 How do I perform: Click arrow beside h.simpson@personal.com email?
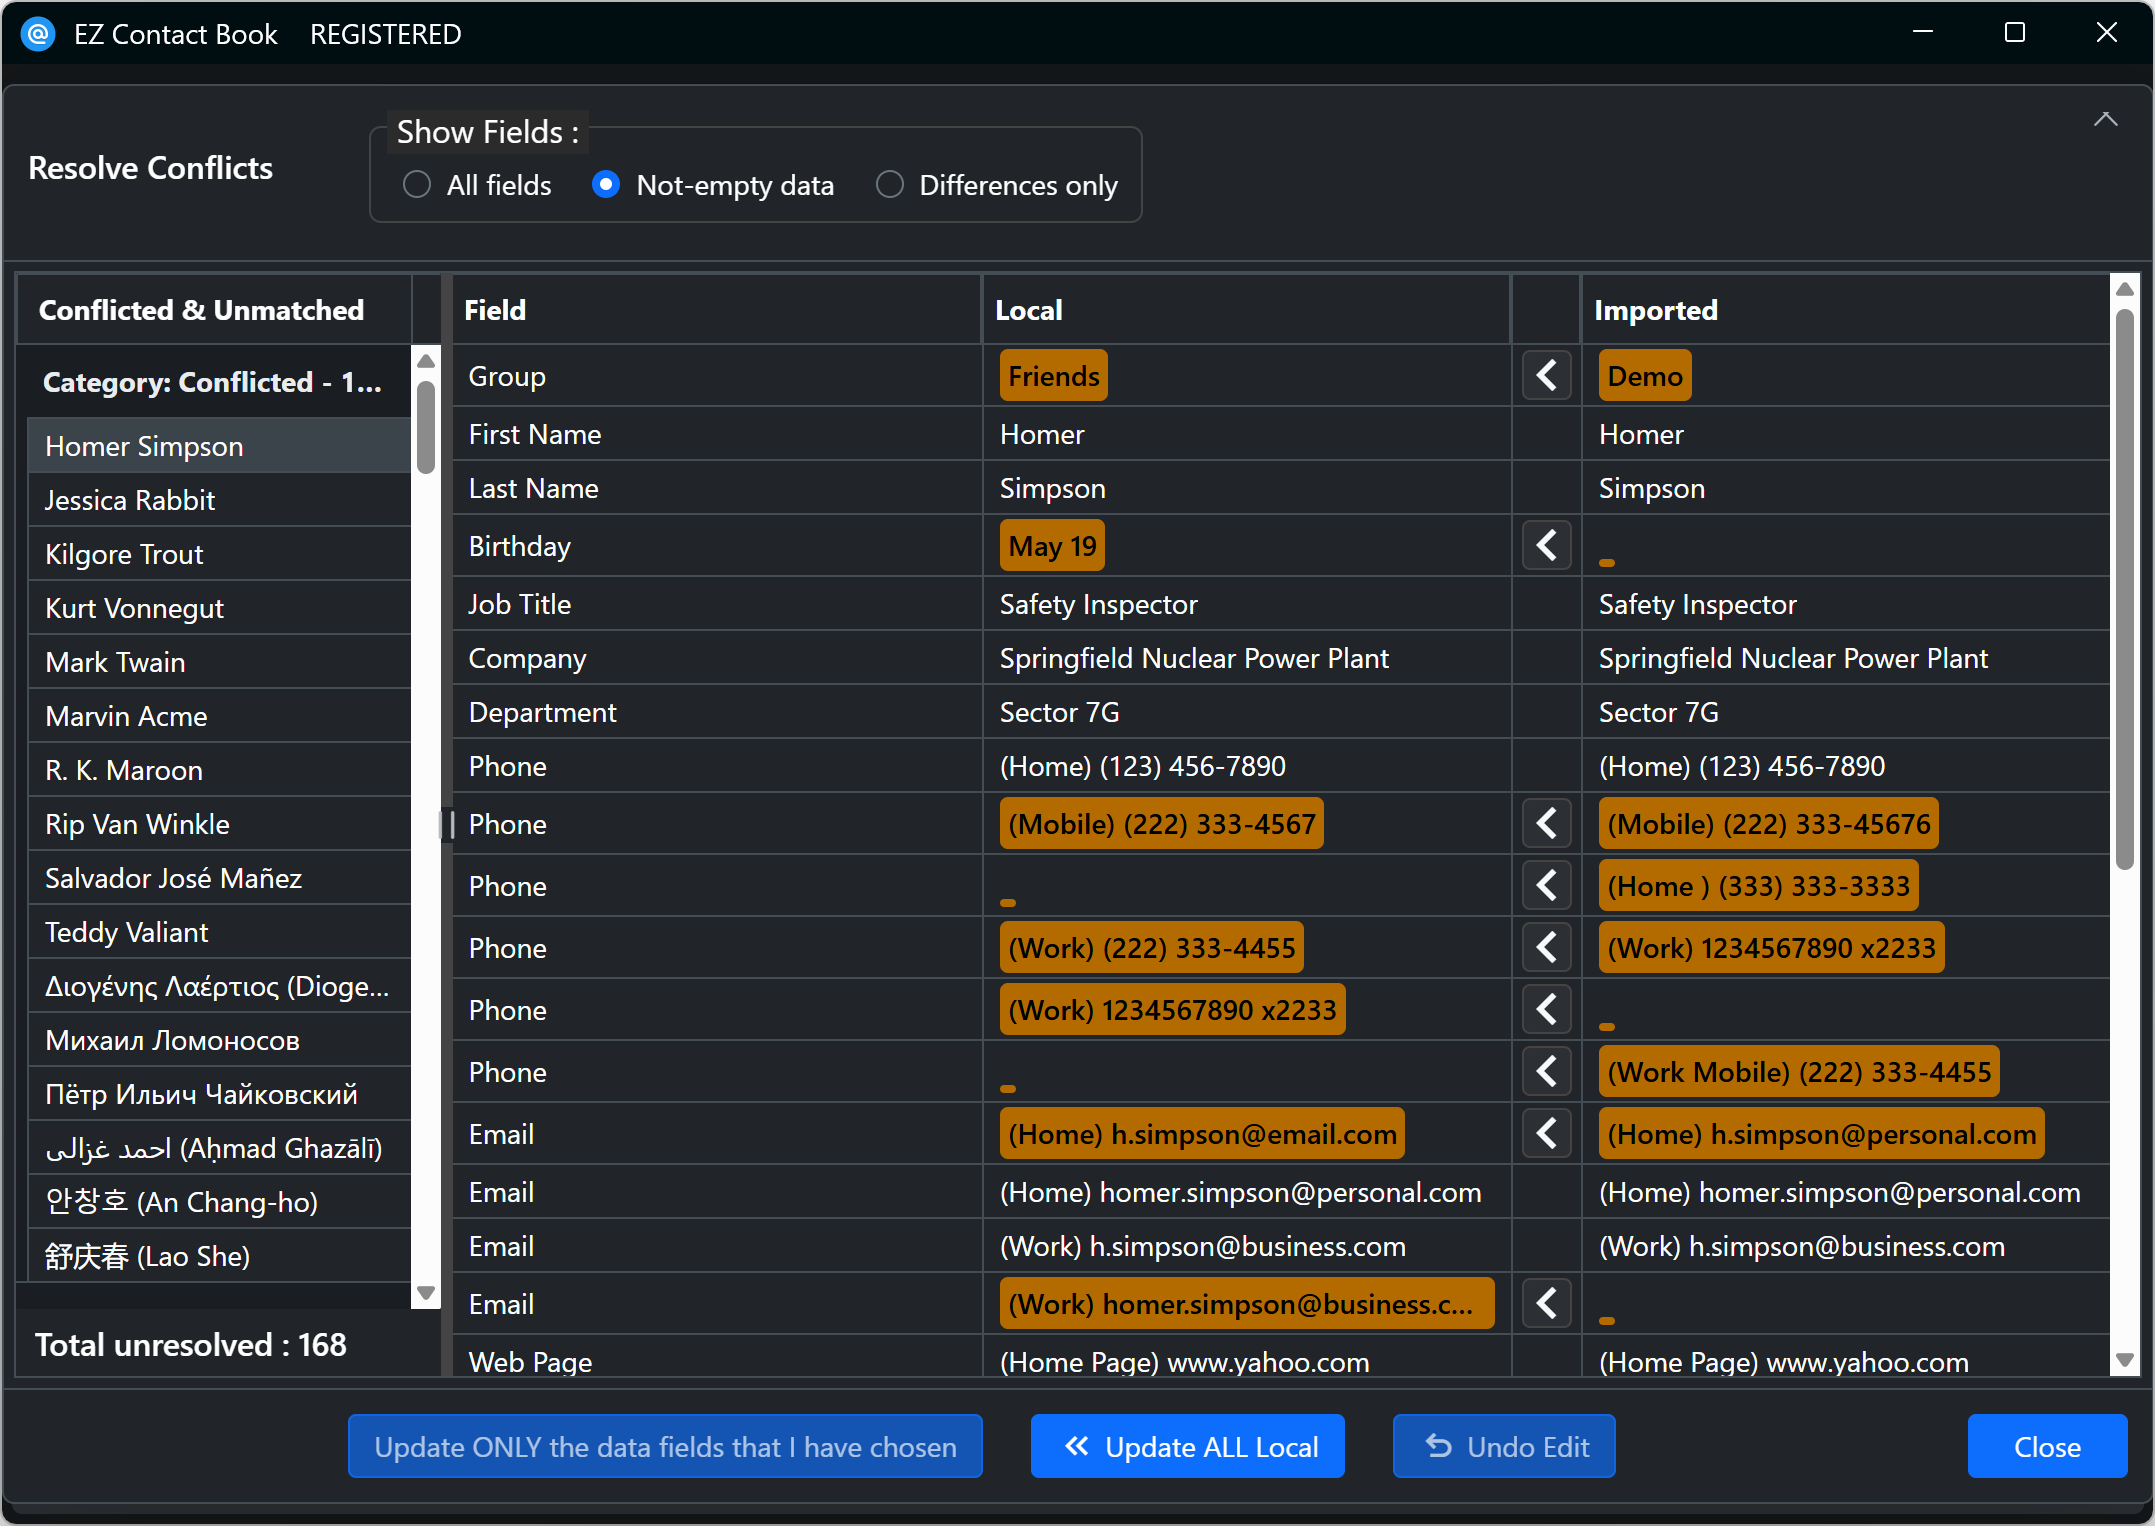[1546, 1134]
